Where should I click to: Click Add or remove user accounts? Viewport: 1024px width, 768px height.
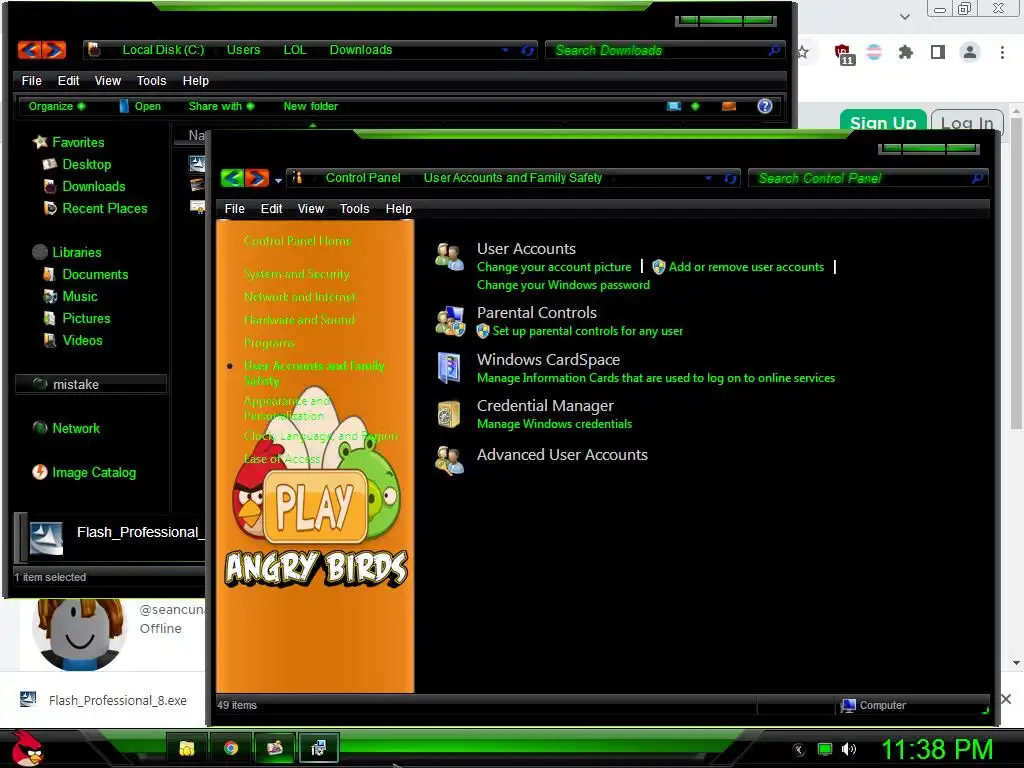(746, 266)
